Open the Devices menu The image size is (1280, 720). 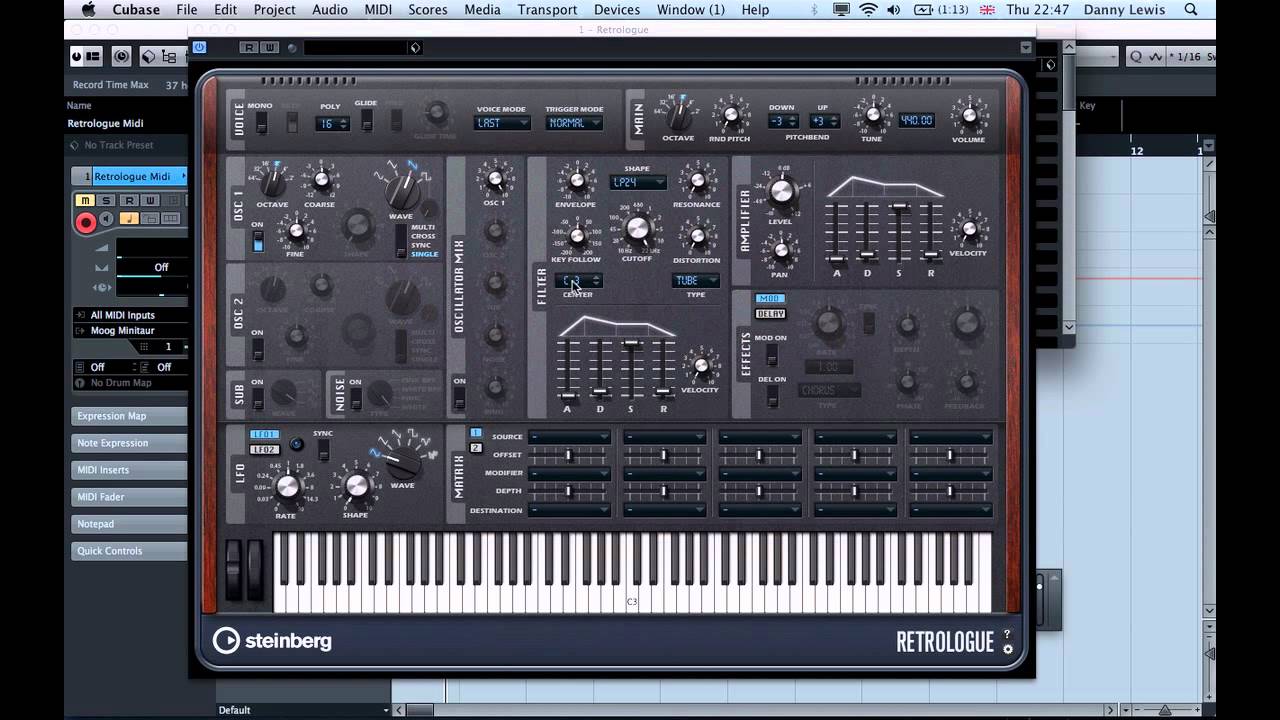click(617, 10)
